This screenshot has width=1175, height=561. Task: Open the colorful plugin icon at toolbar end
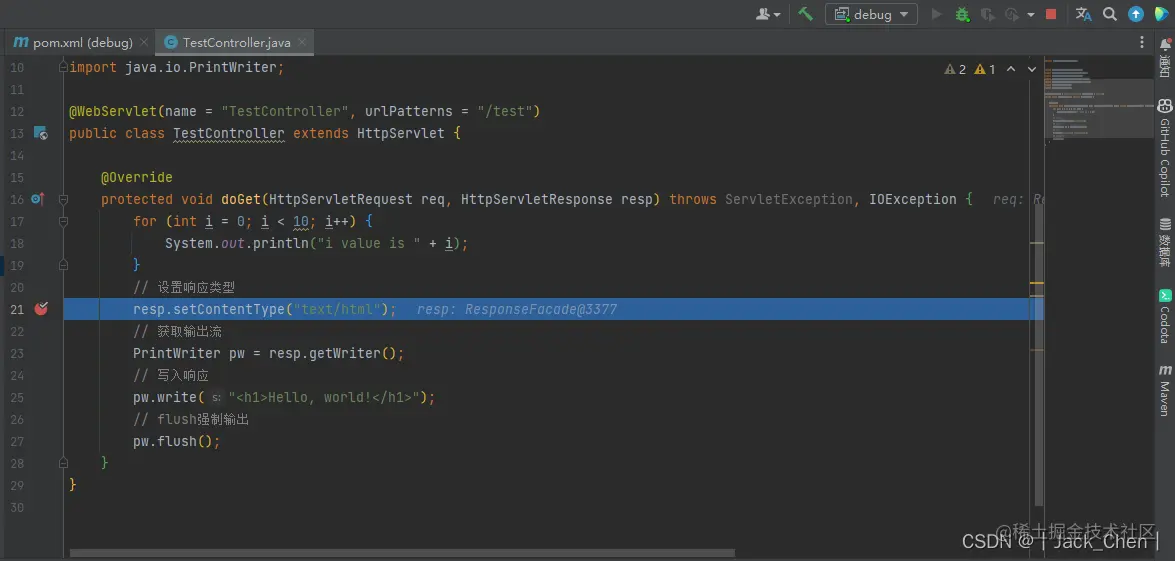click(x=1162, y=13)
